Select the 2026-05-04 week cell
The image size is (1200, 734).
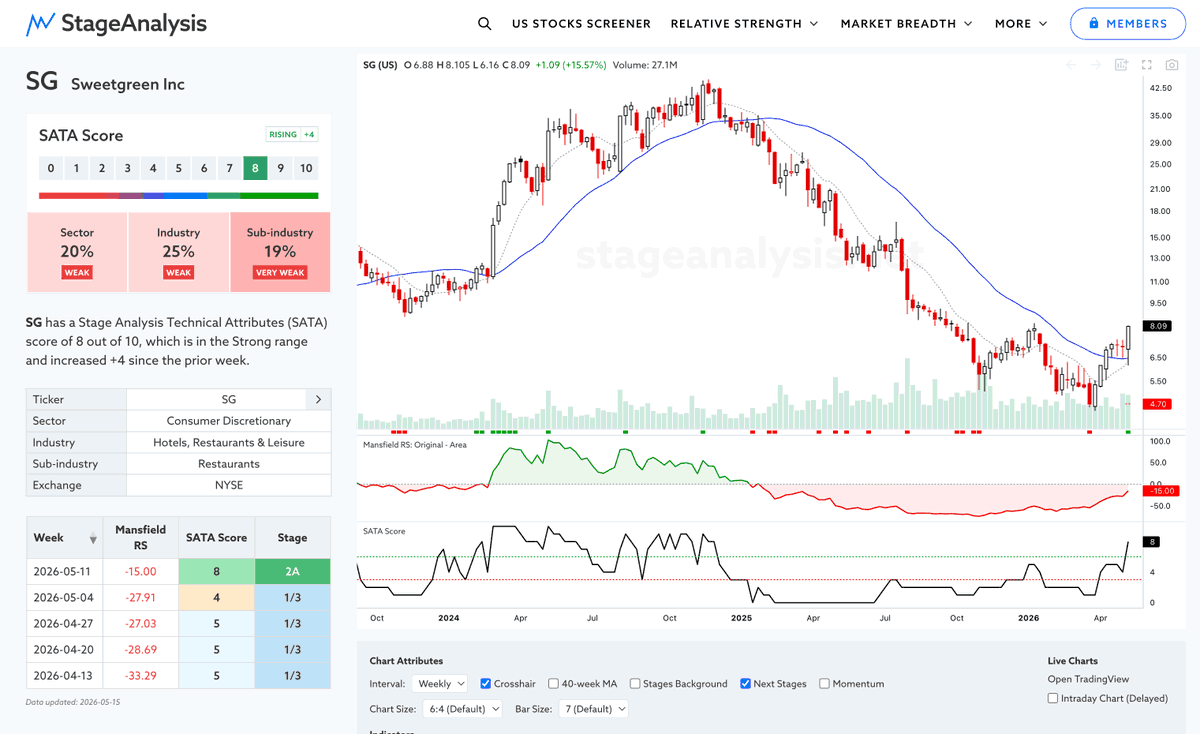65,598
